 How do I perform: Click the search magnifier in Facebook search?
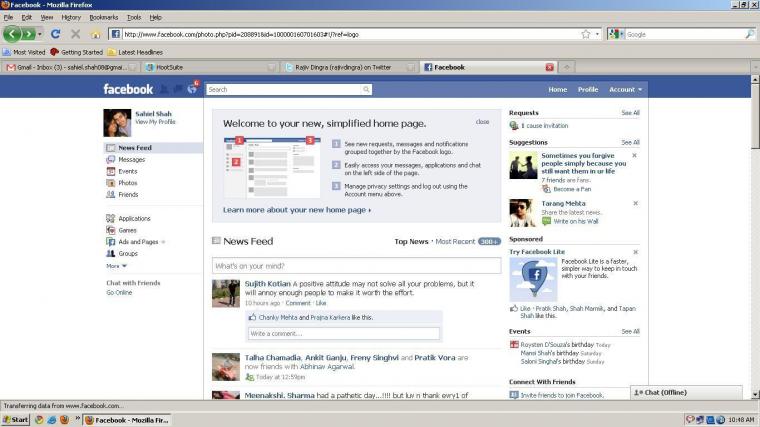click(366, 89)
